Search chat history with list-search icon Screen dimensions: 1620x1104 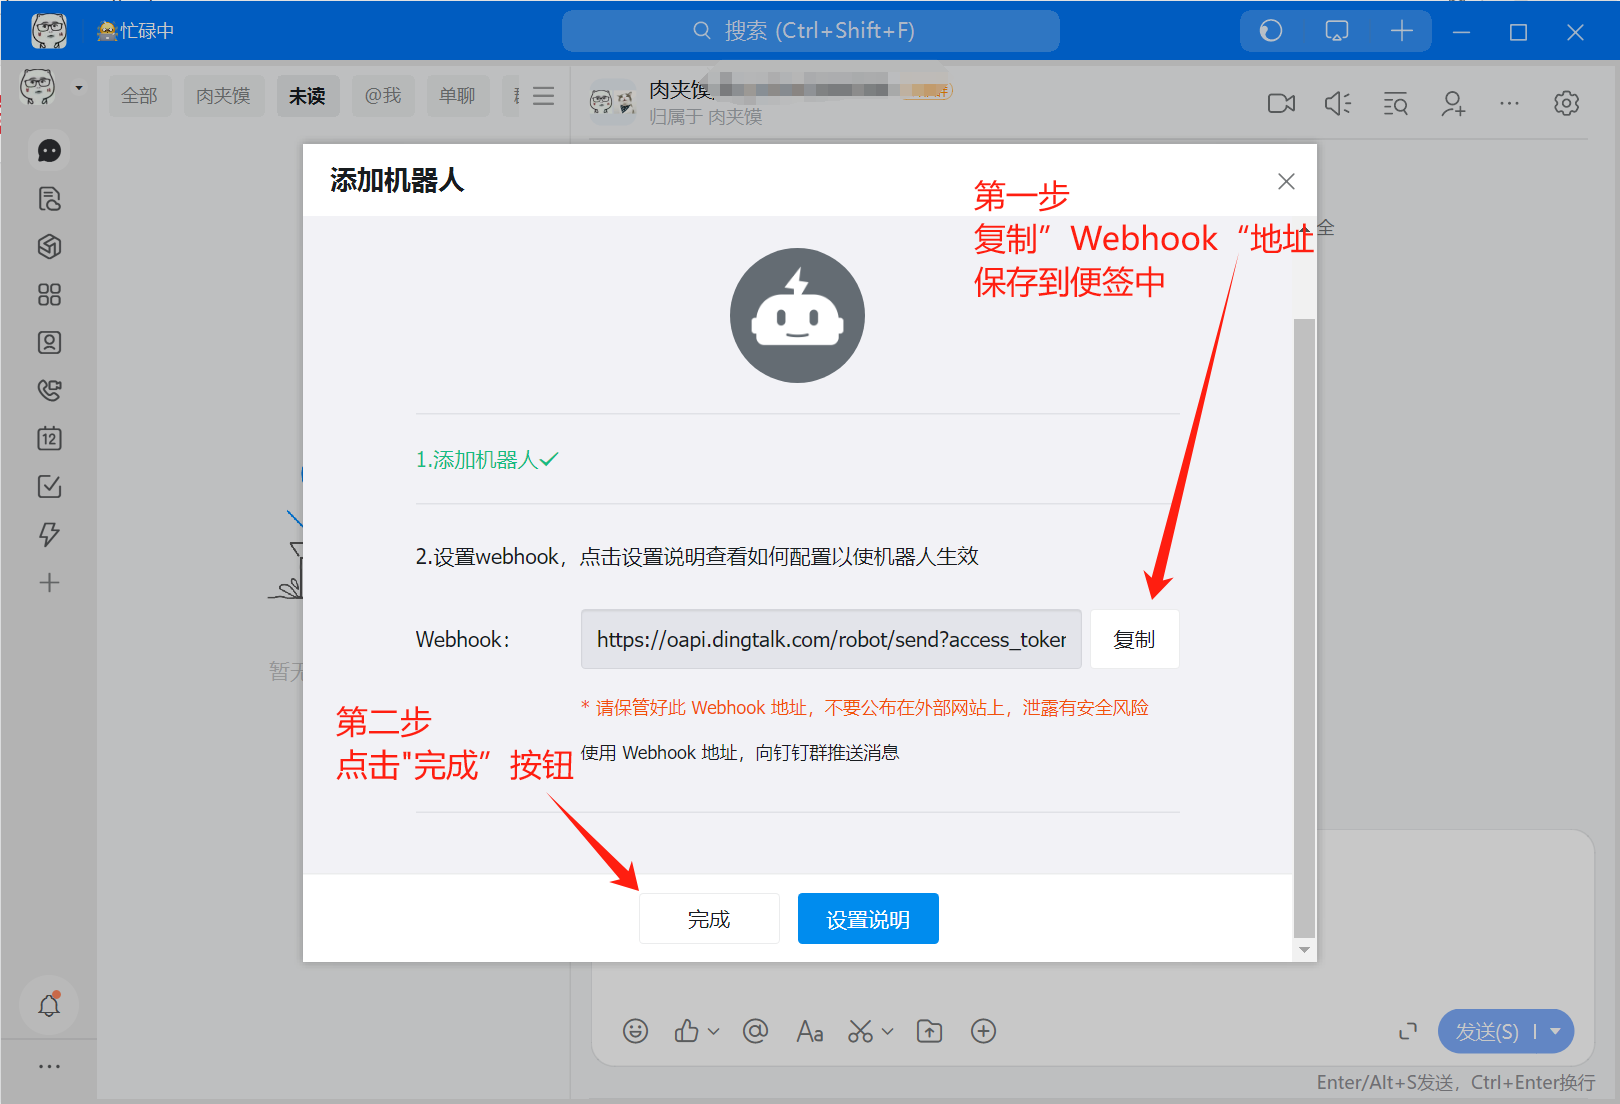pos(1395,103)
